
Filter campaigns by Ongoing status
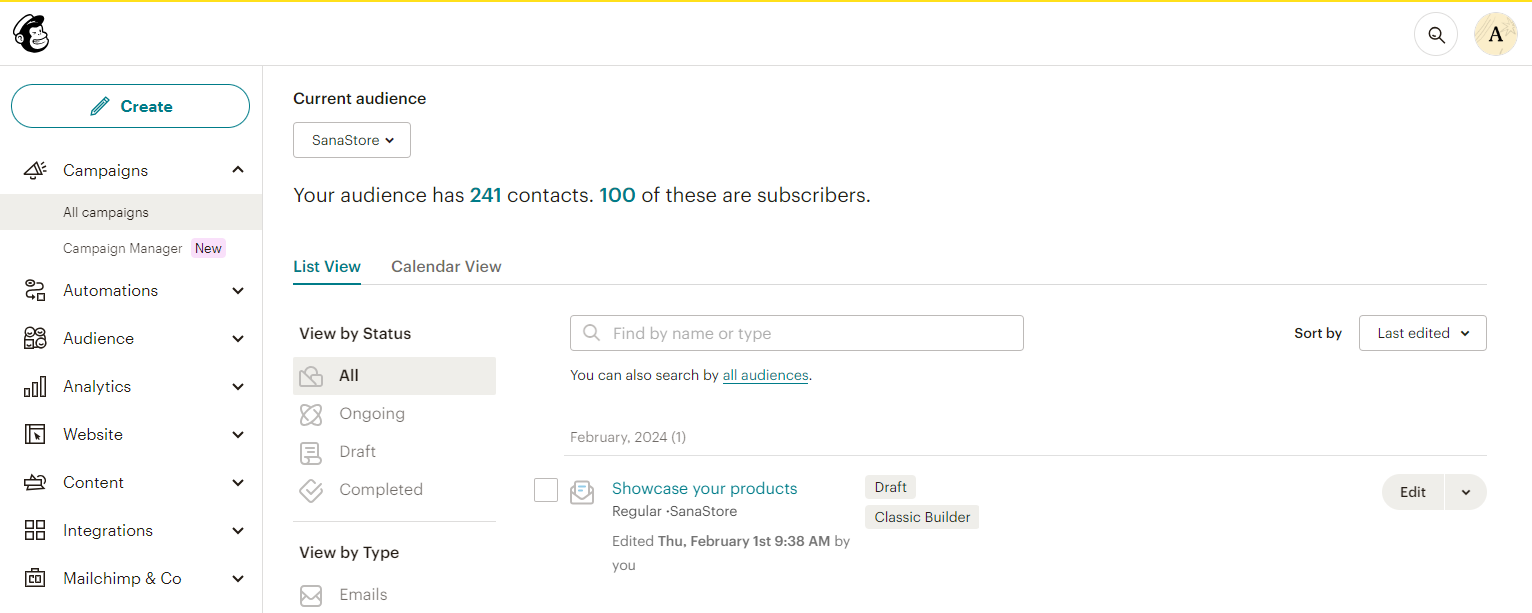tap(394, 414)
